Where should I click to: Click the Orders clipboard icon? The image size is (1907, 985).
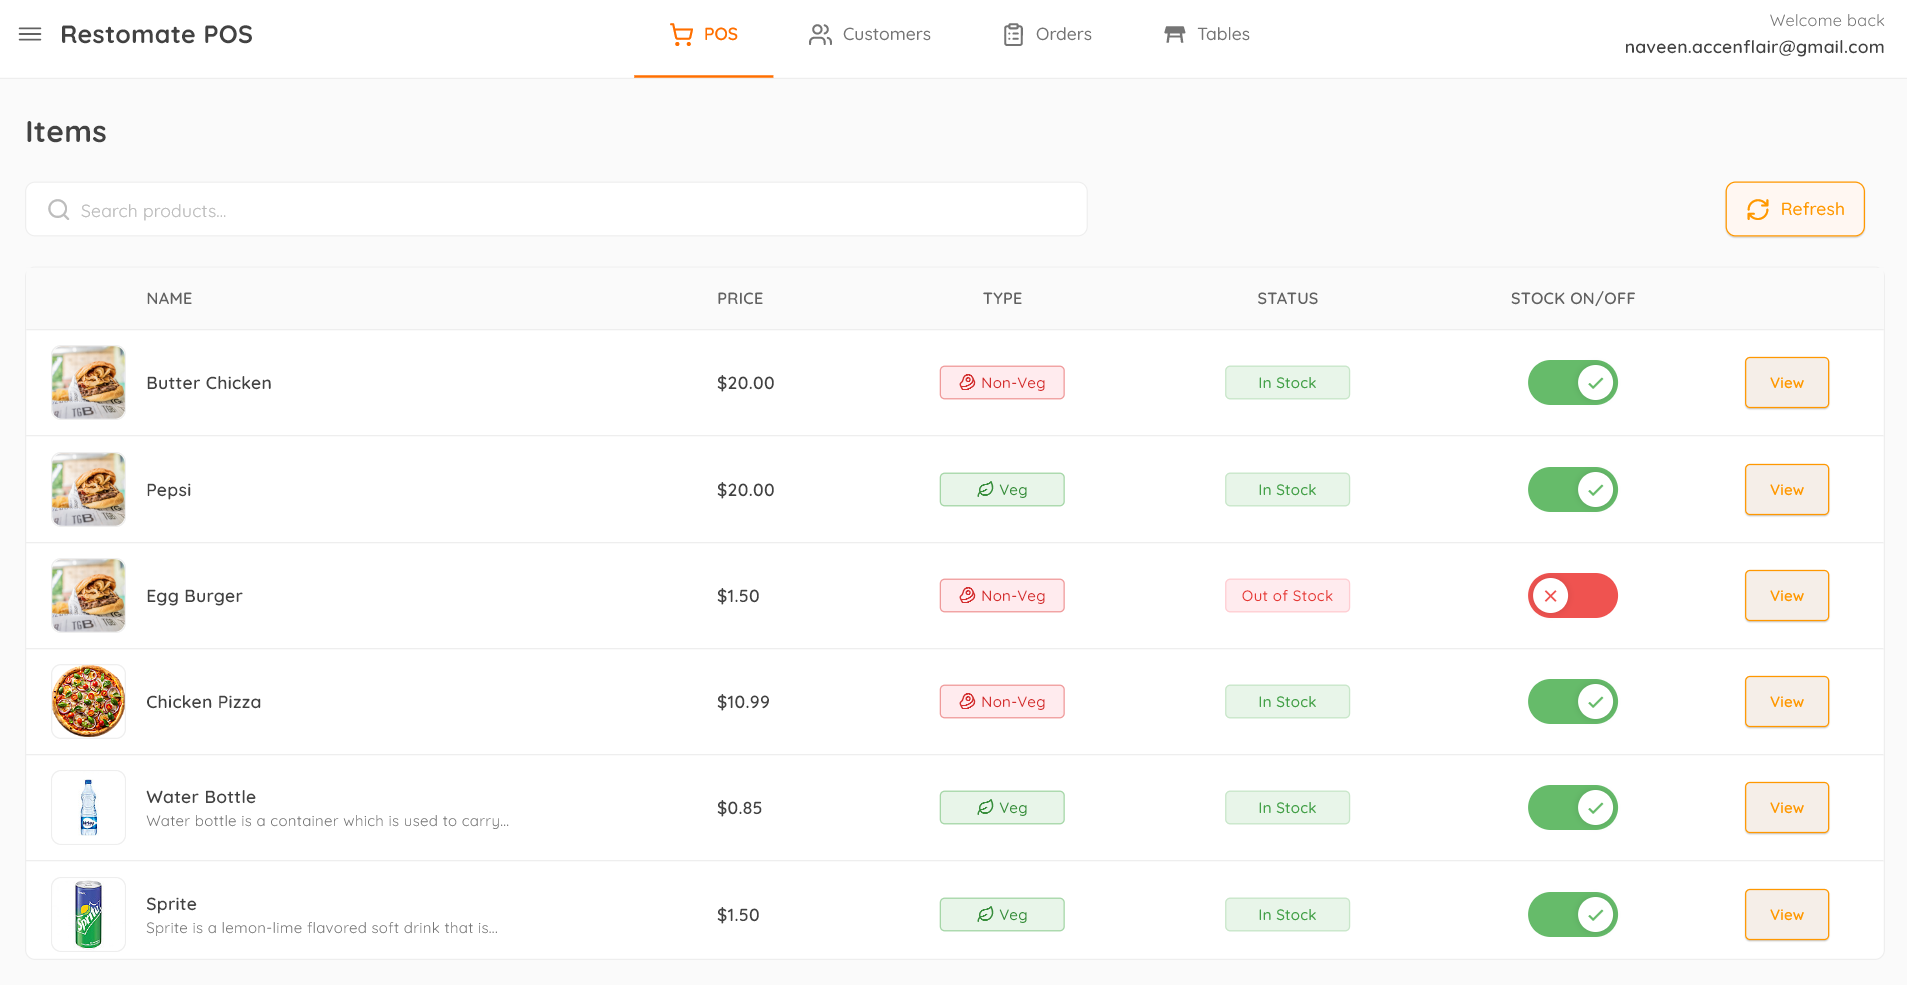pos(1012,33)
